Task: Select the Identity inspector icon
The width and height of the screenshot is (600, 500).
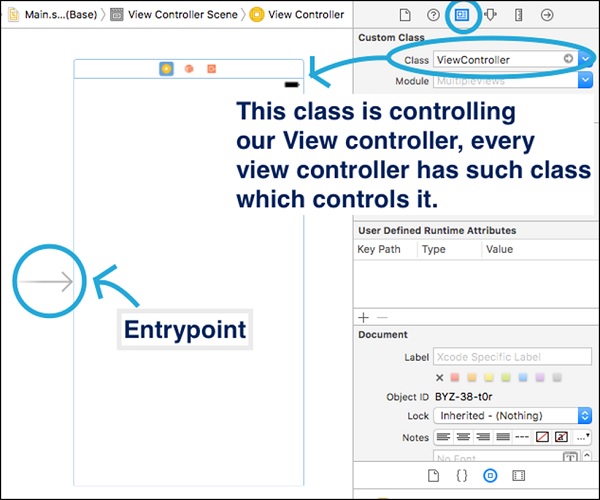Action: pos(462,15)
